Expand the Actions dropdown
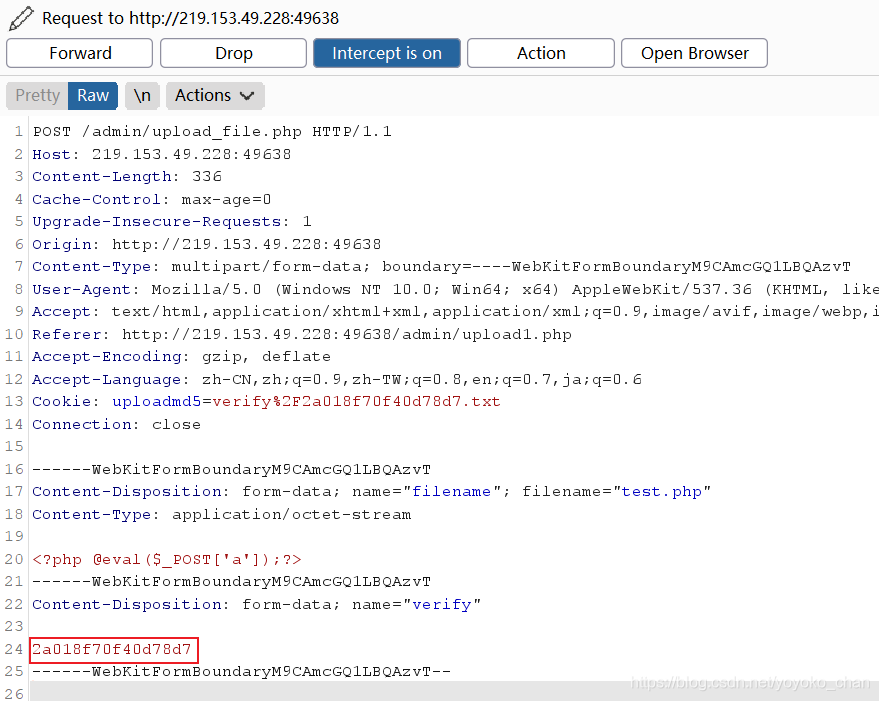The image size is (879, 701). click(215, 95)
